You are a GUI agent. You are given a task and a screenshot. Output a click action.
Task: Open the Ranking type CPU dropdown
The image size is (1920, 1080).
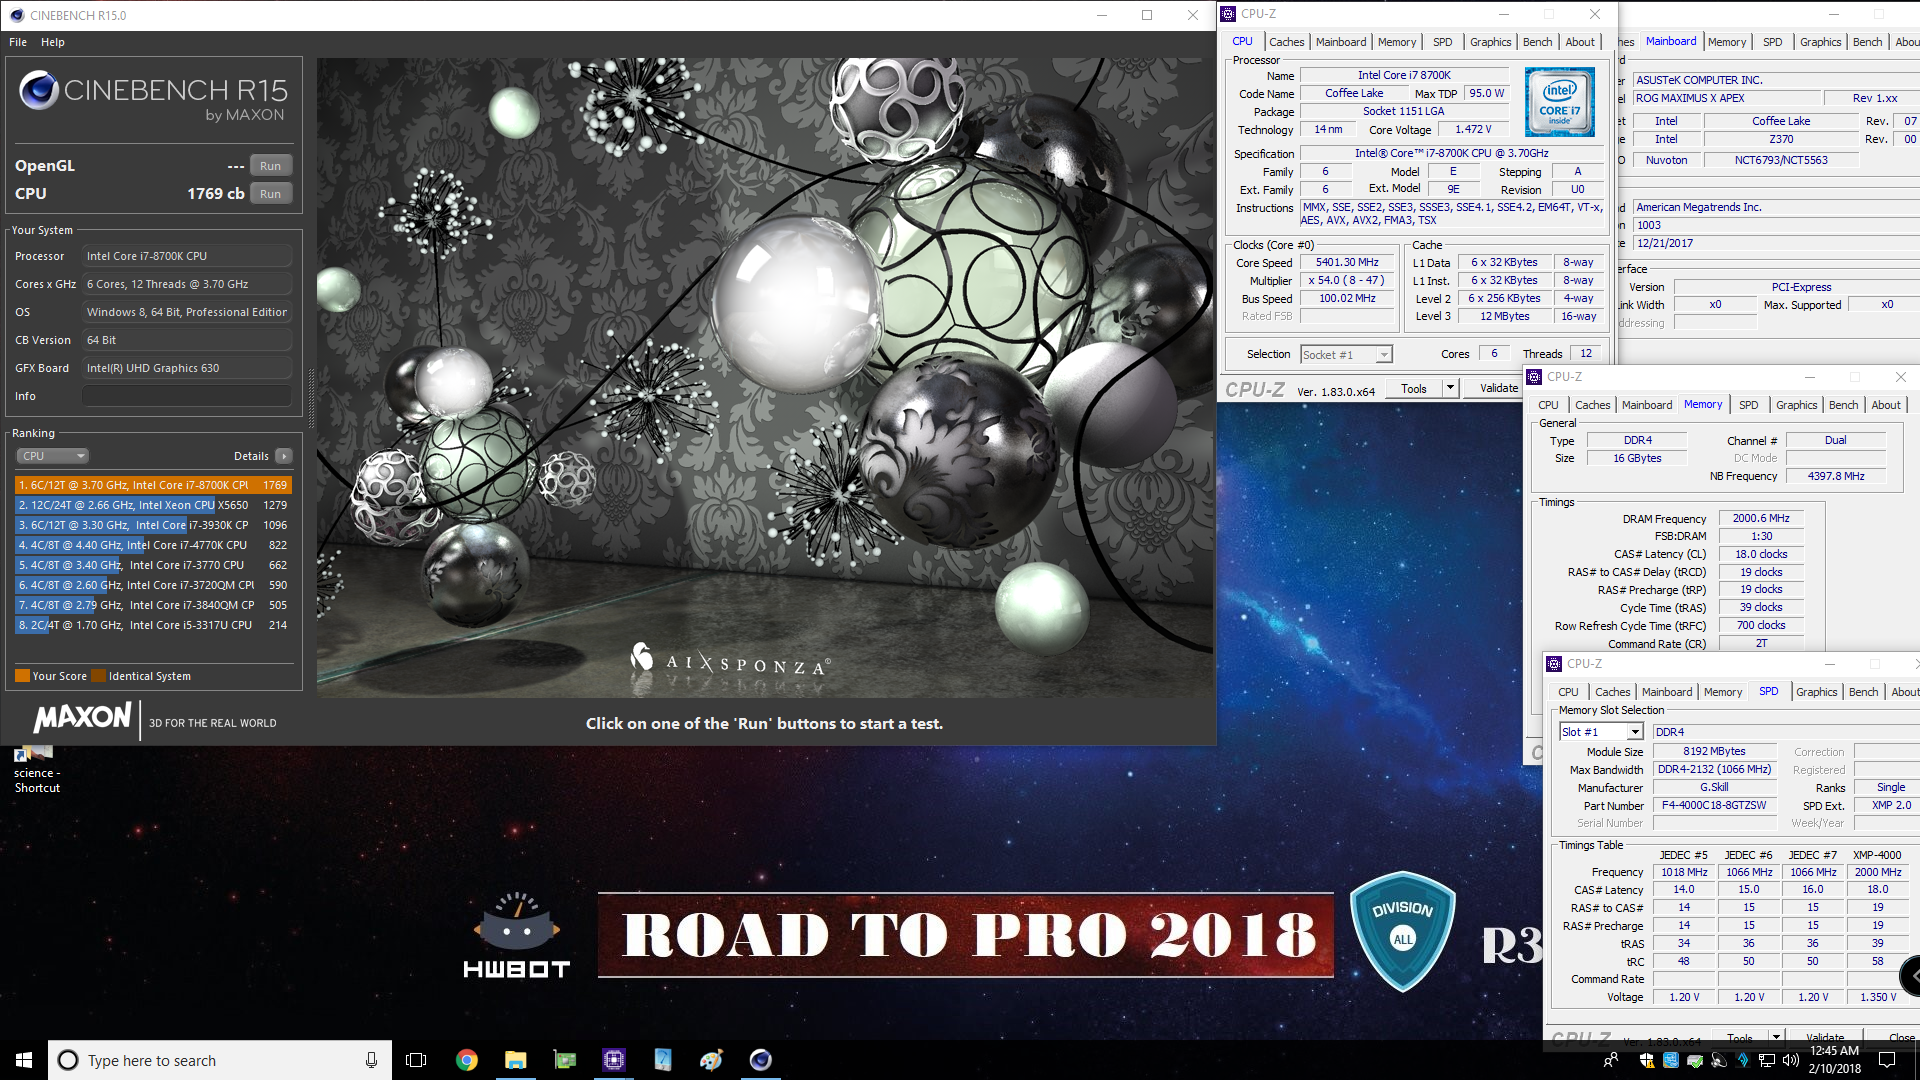(x=53, y=456)
